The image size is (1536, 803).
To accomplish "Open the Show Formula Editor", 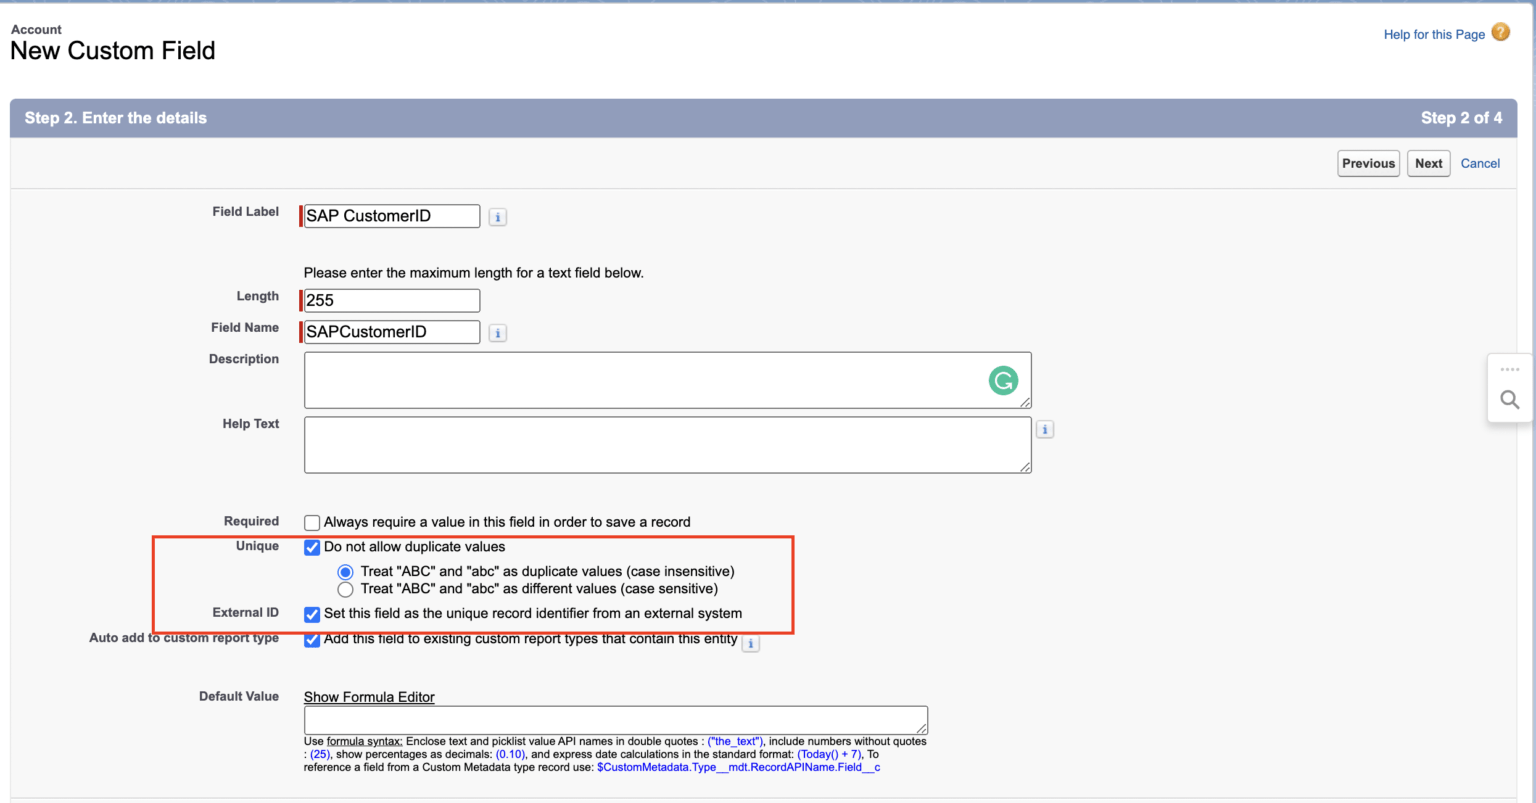I will click(x=369, y=696).
